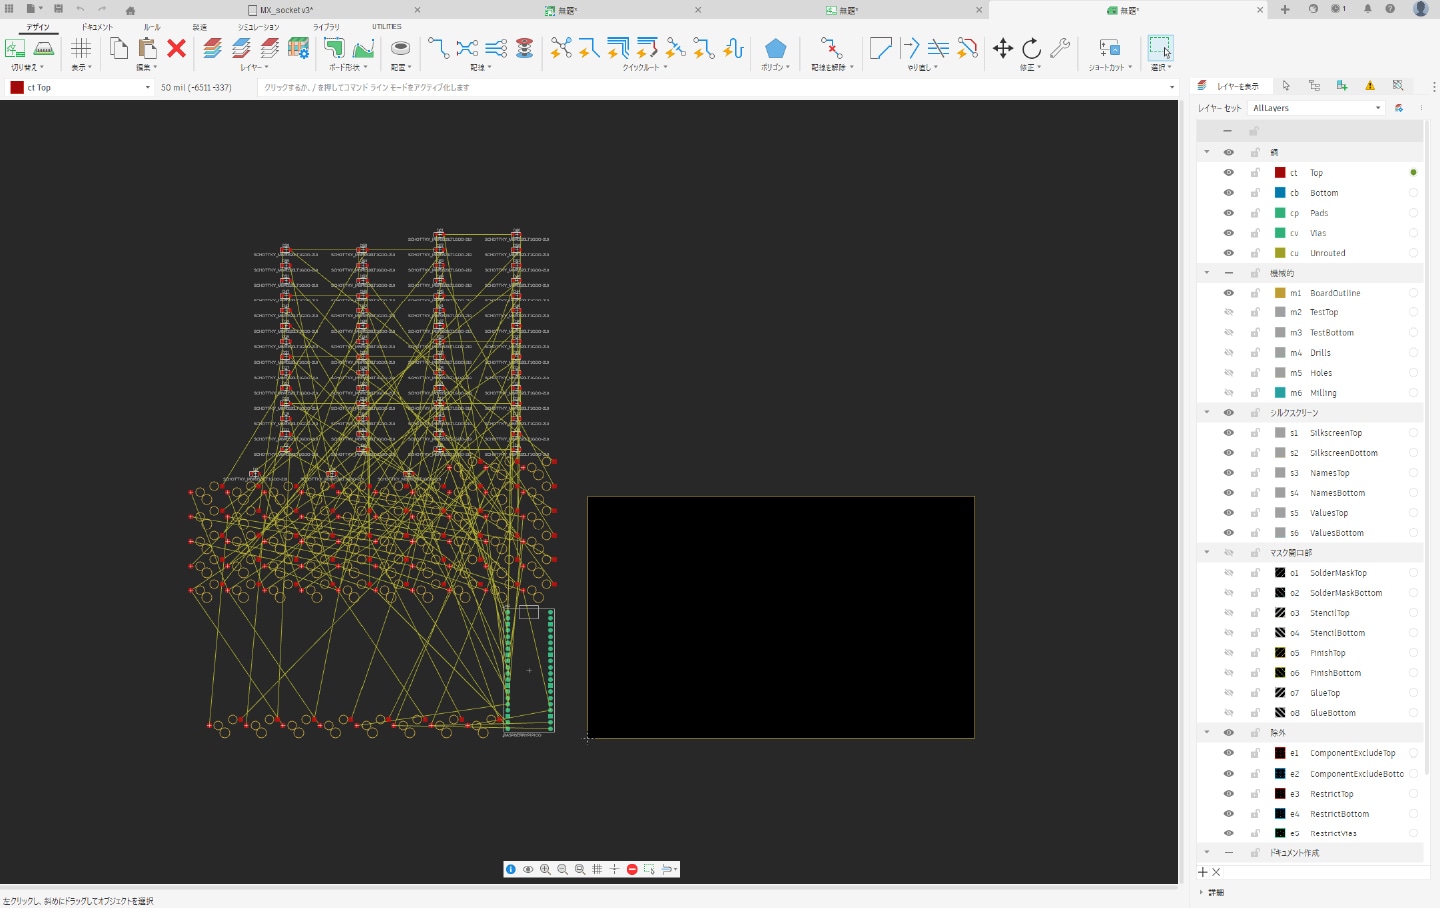1440x908 pixels.
Task: Set Pads as the active layer
Action: pyautogui.click(x=1413, y=213)
